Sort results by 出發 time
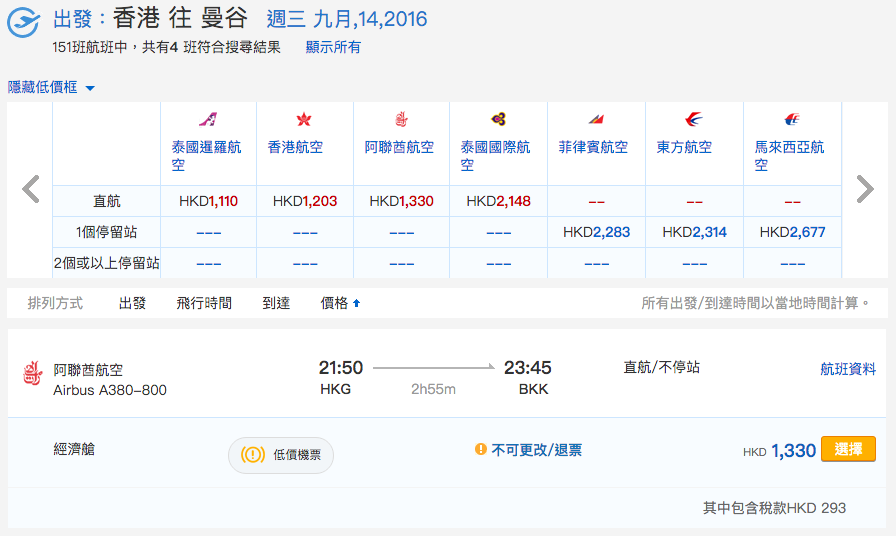This screenshot has width=896, height=536. (x=133, y=303)
